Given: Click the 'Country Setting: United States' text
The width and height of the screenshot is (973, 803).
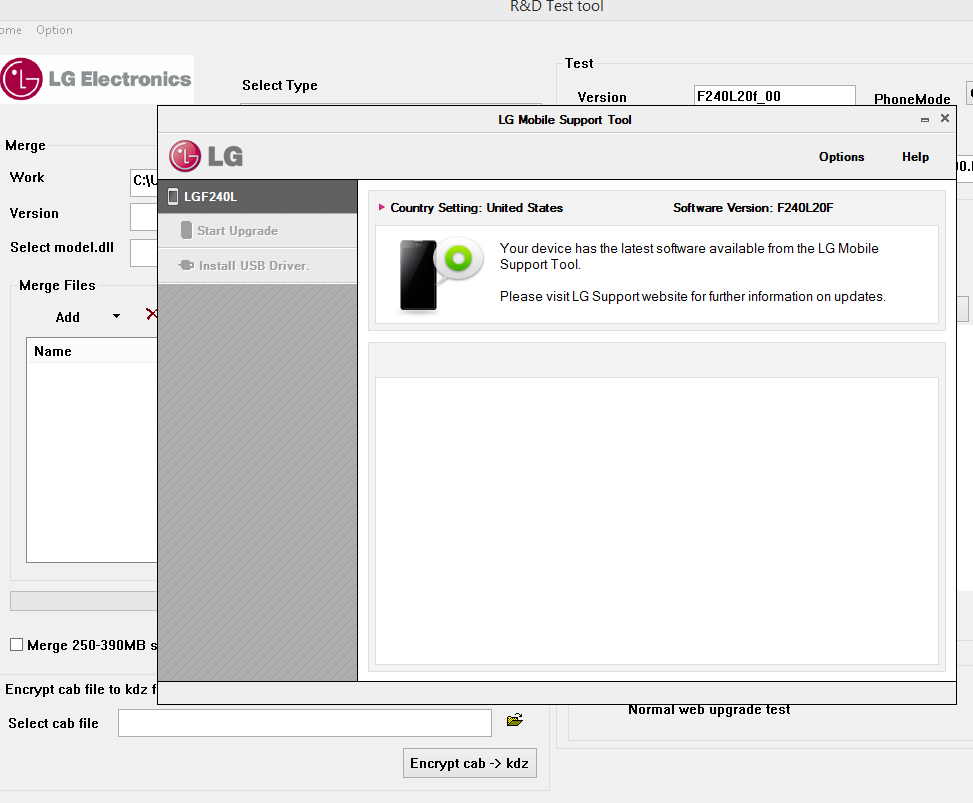Looking at the screenshot, I should pos(476,208).
